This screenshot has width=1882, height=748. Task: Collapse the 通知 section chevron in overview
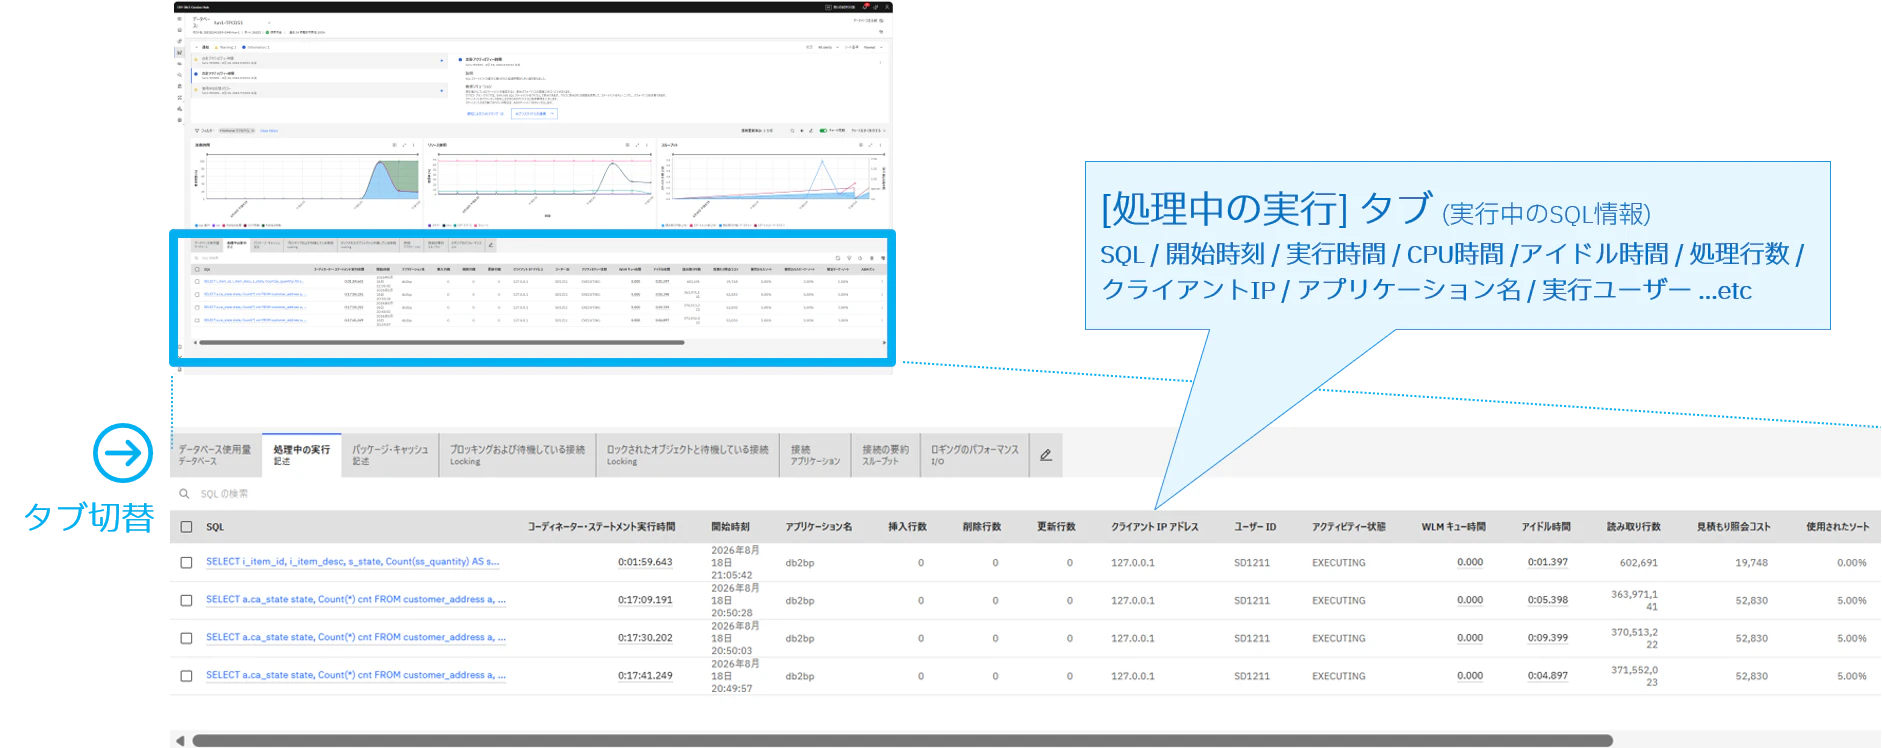tap(197, 47)
